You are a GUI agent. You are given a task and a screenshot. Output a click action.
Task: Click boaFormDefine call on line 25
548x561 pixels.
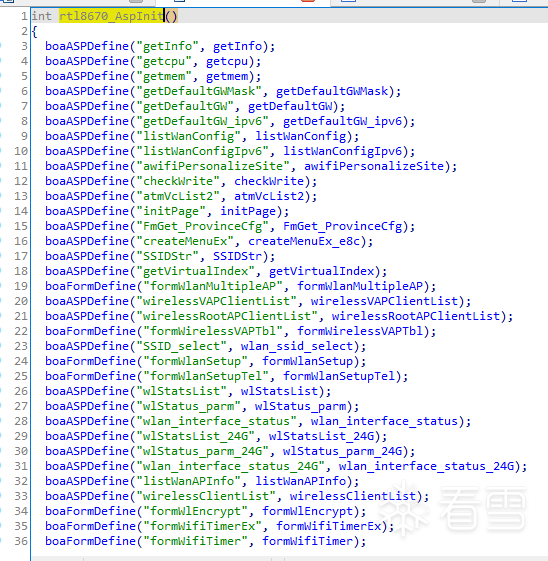coord(90,377)
